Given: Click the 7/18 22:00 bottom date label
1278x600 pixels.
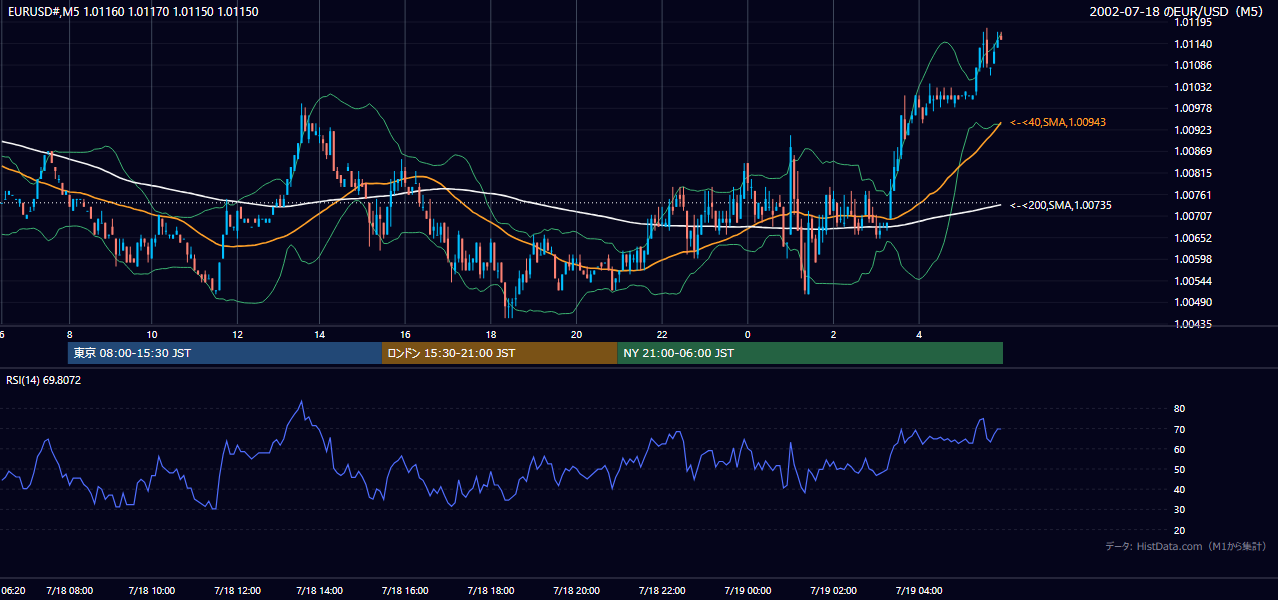Looking at the screenshot, I should coord(662,591).
